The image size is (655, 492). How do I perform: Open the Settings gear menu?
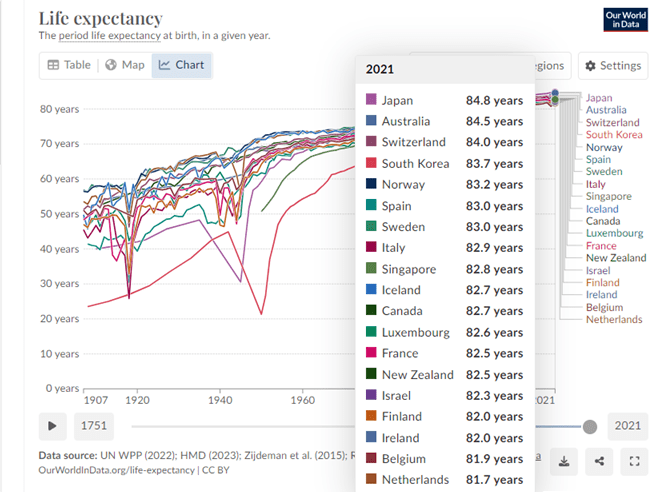pyautogui.click(x=613, y=66)
